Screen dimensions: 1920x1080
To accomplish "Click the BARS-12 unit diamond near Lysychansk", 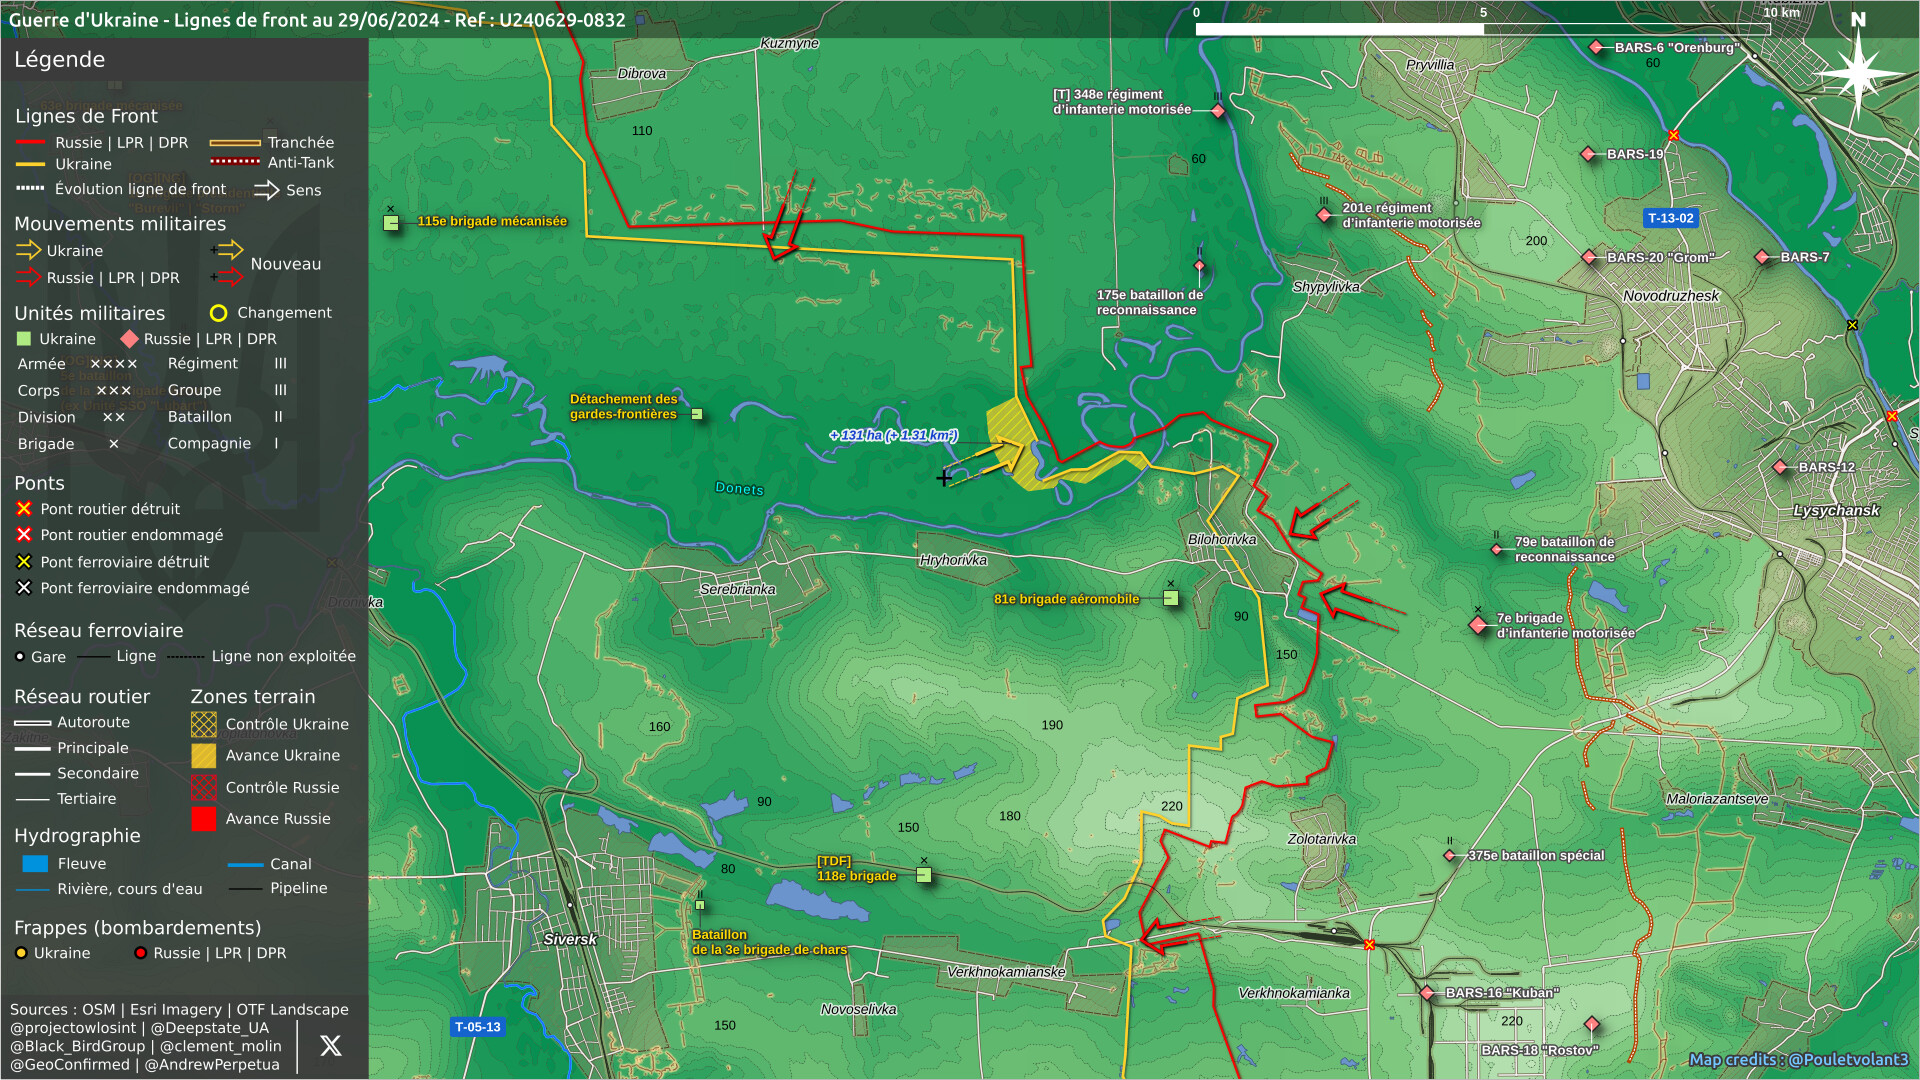I will [x=1780, y=467].
